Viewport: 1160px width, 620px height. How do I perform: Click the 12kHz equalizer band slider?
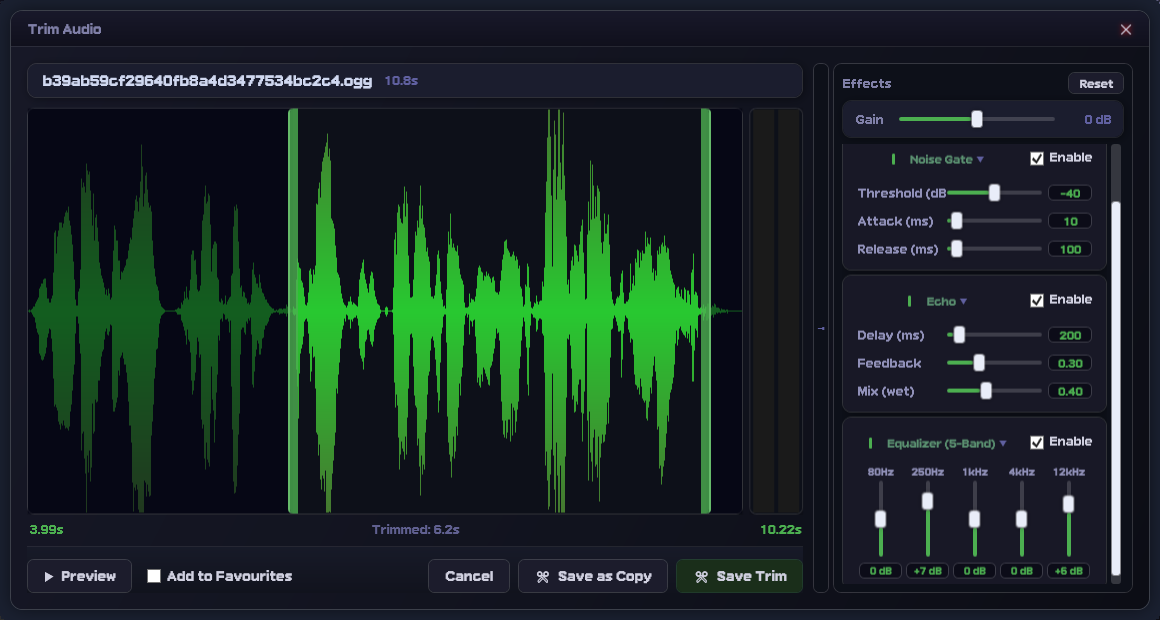pyautogui.click(x=1068, y=519)
